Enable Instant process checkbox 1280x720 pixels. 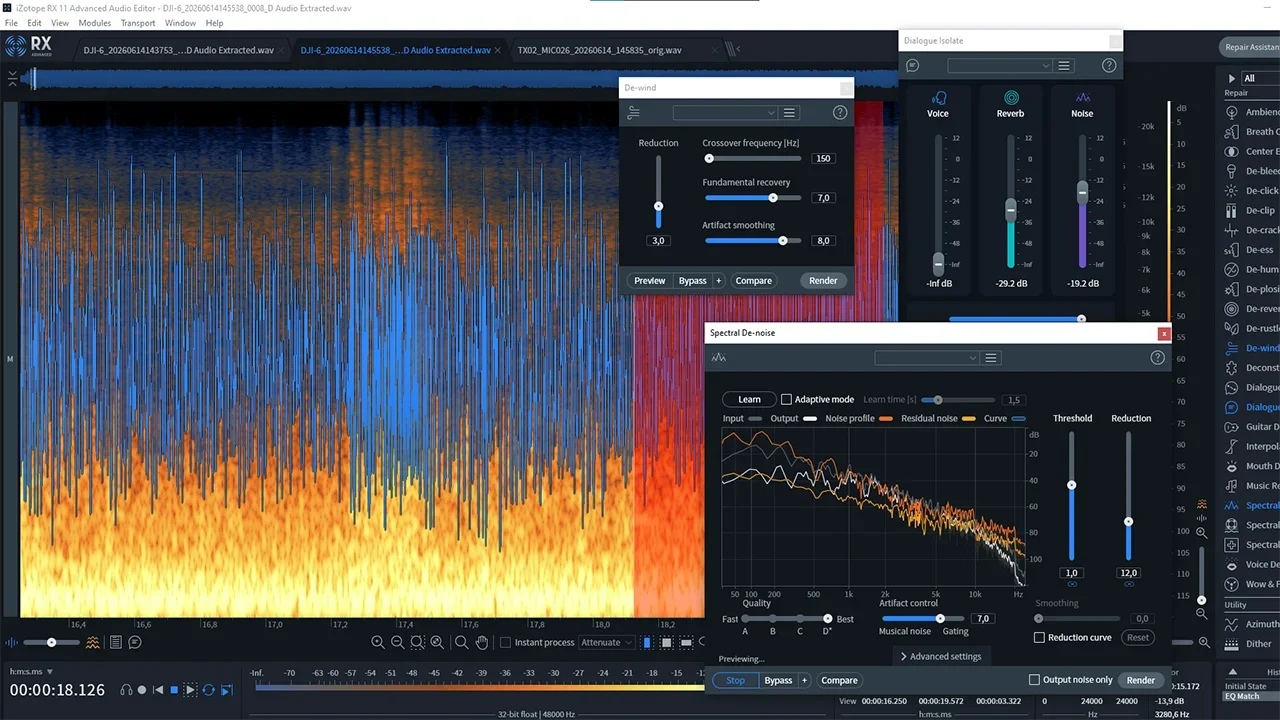(x=505, y=642)
